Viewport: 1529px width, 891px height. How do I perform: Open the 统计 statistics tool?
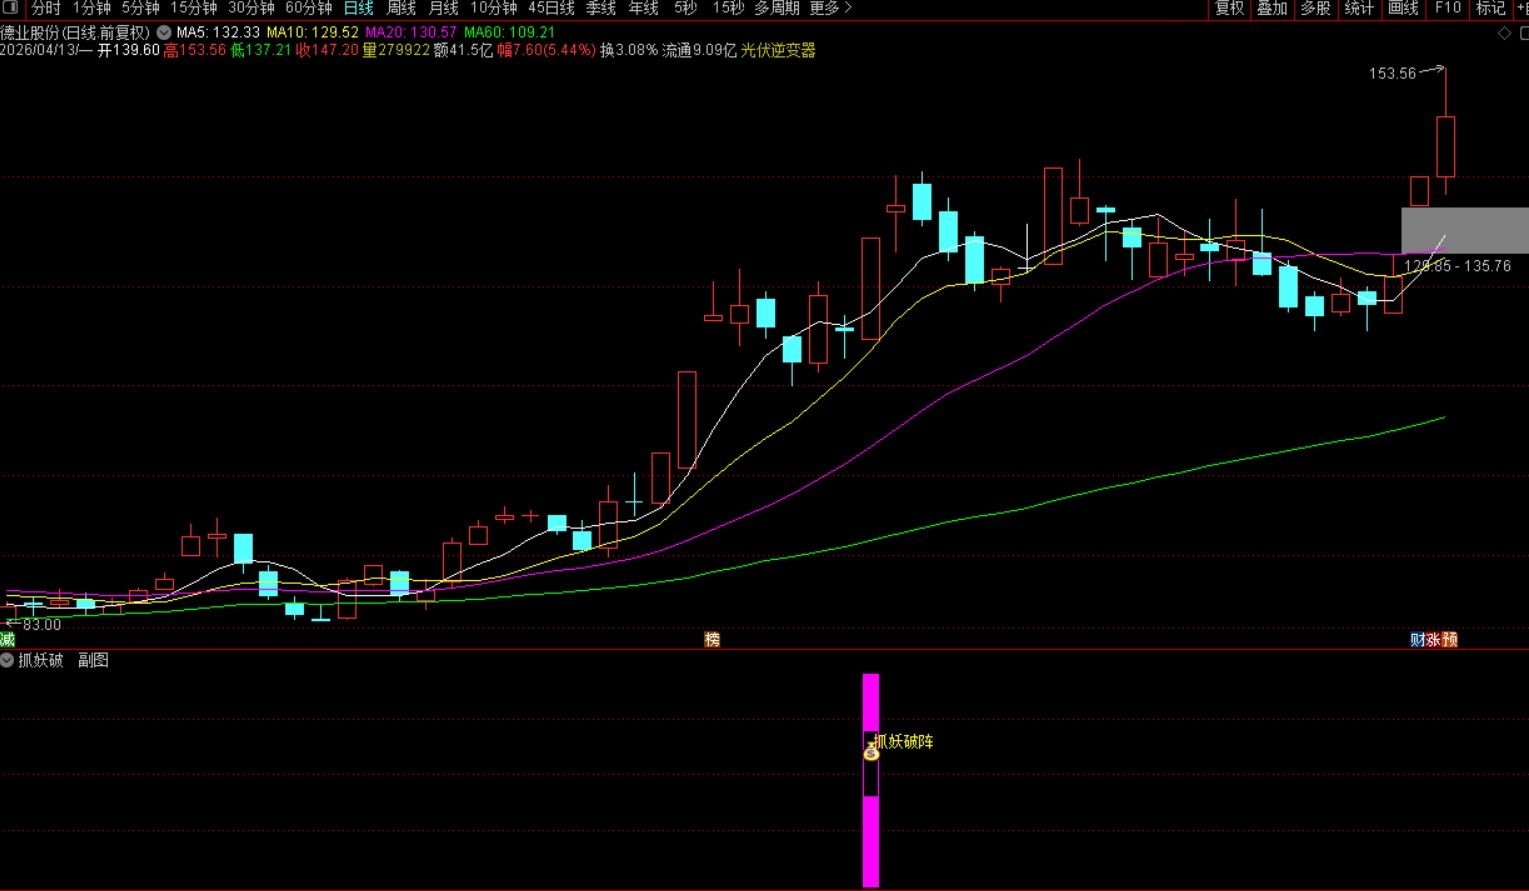pos(1359,8)
